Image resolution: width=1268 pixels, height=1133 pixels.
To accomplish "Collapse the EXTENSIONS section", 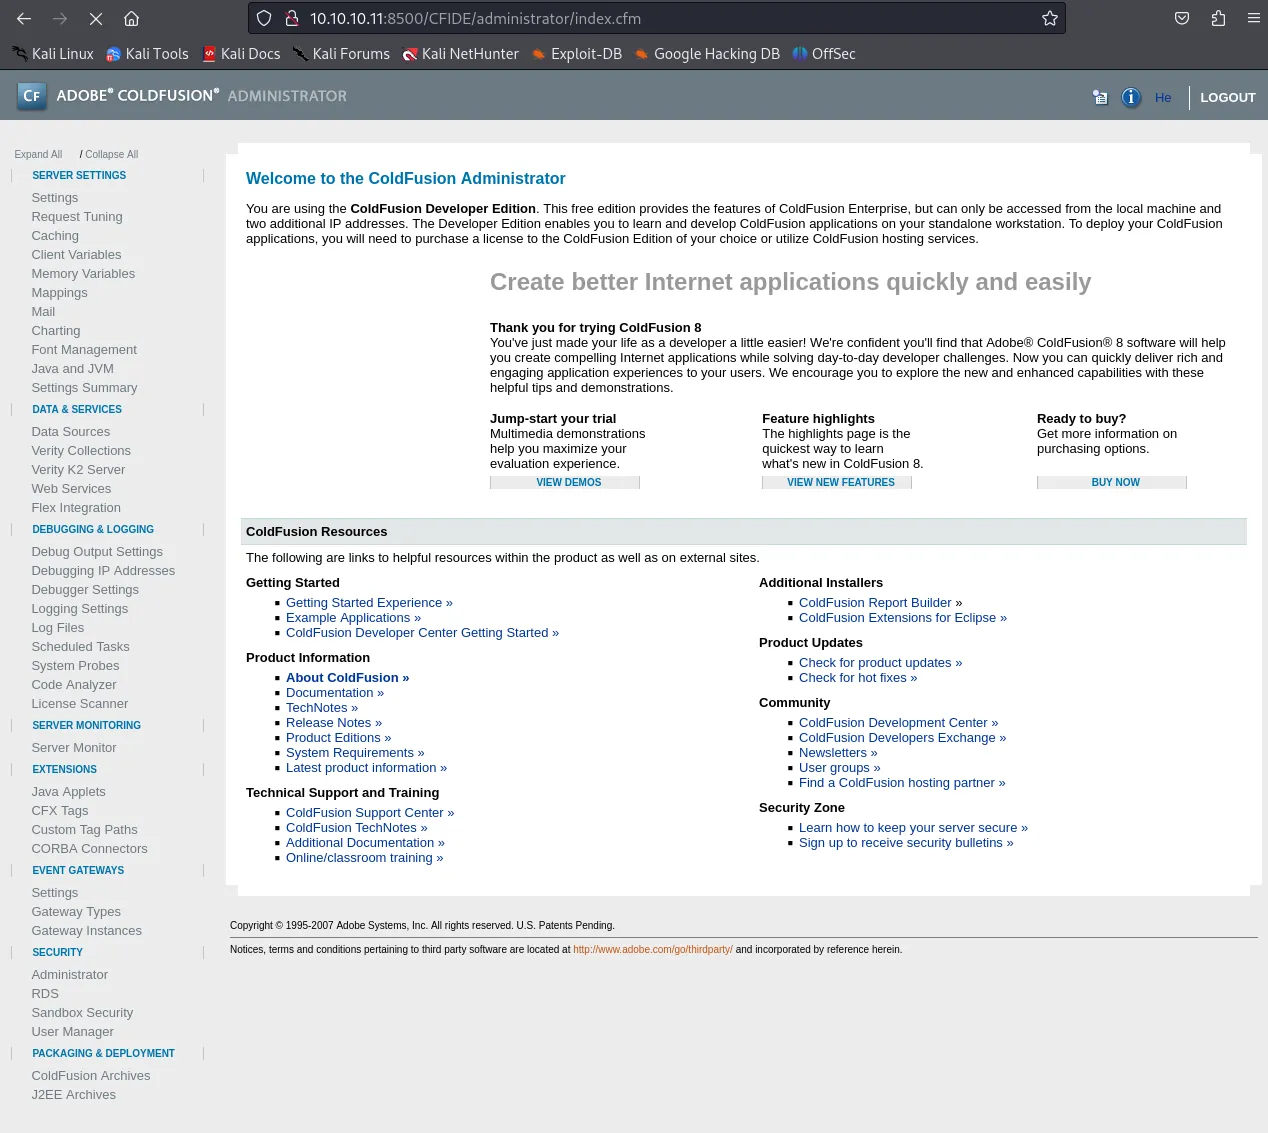I will (x=64, y=769).
